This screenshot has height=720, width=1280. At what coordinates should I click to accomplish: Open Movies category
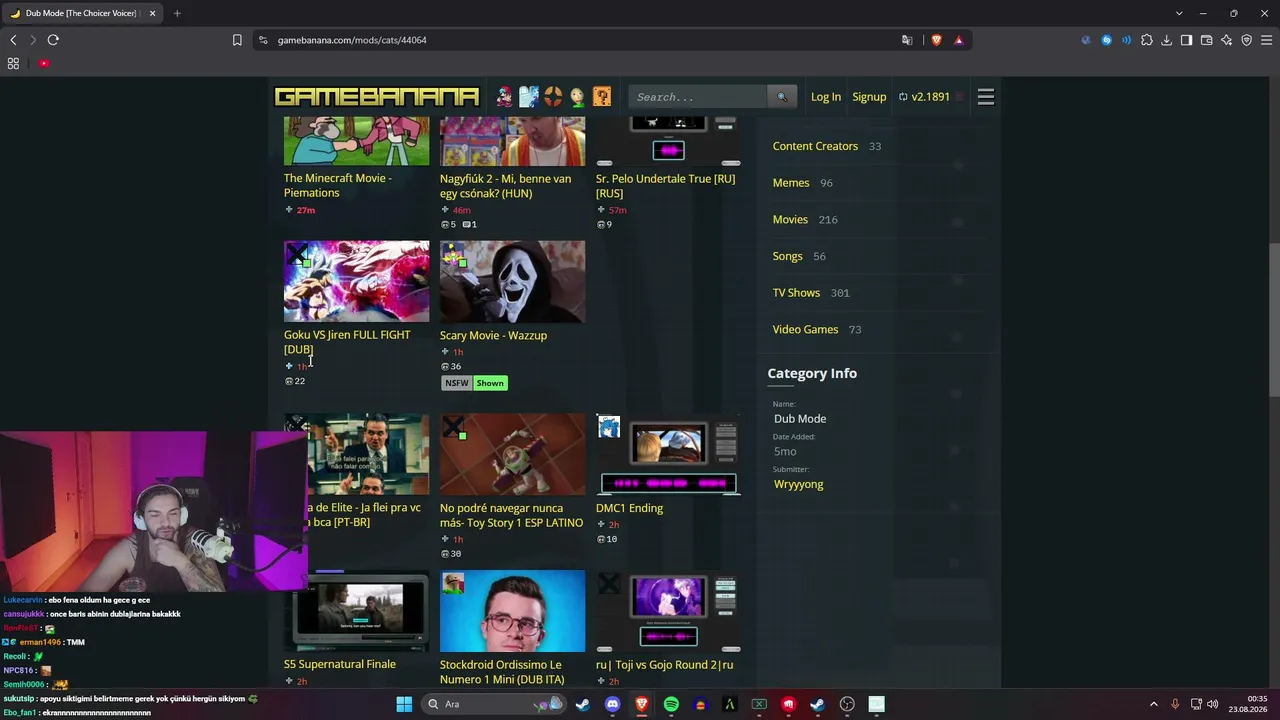(790, 220)
